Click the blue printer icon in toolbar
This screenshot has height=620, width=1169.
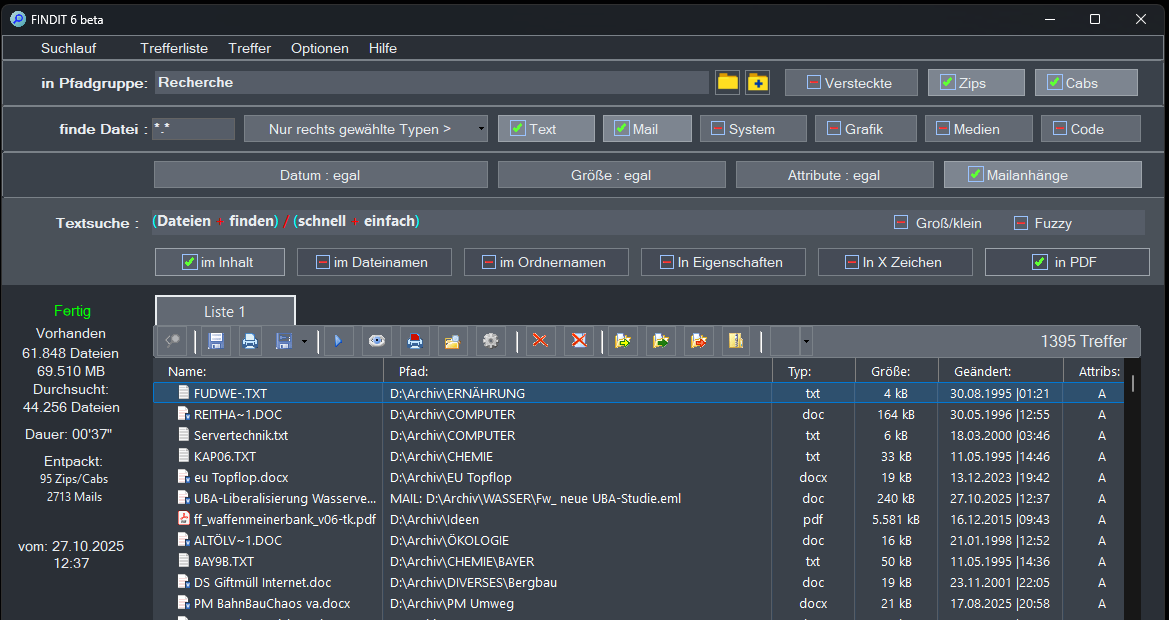pyautogui.click(x=249, y=341)
